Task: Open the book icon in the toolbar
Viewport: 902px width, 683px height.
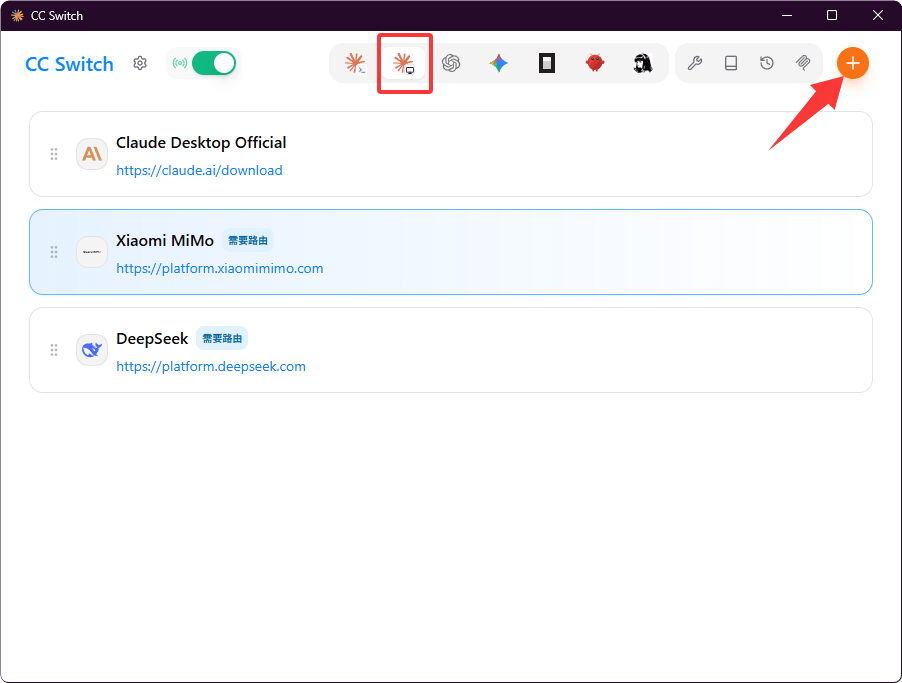Action: (x=731, y=63)
